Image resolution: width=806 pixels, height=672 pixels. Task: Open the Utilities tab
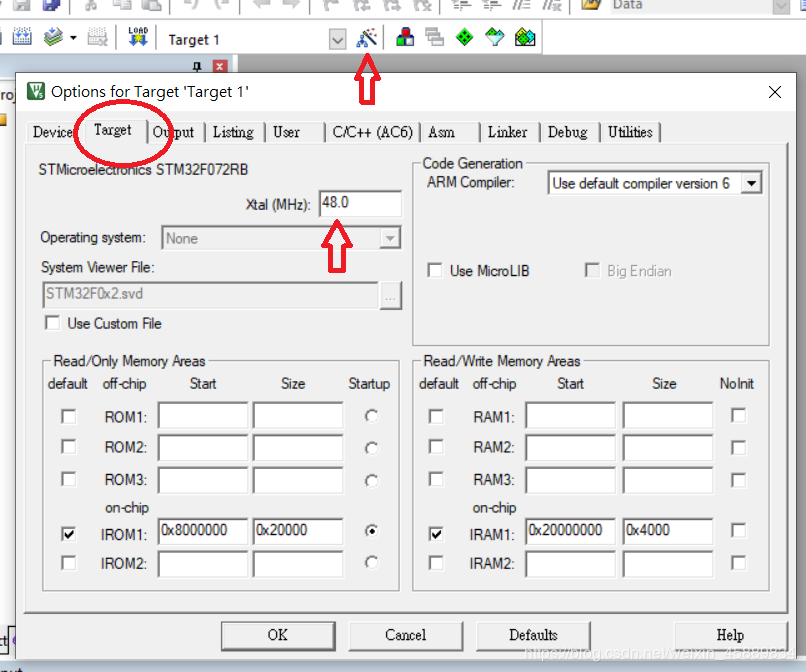point(630,132)
